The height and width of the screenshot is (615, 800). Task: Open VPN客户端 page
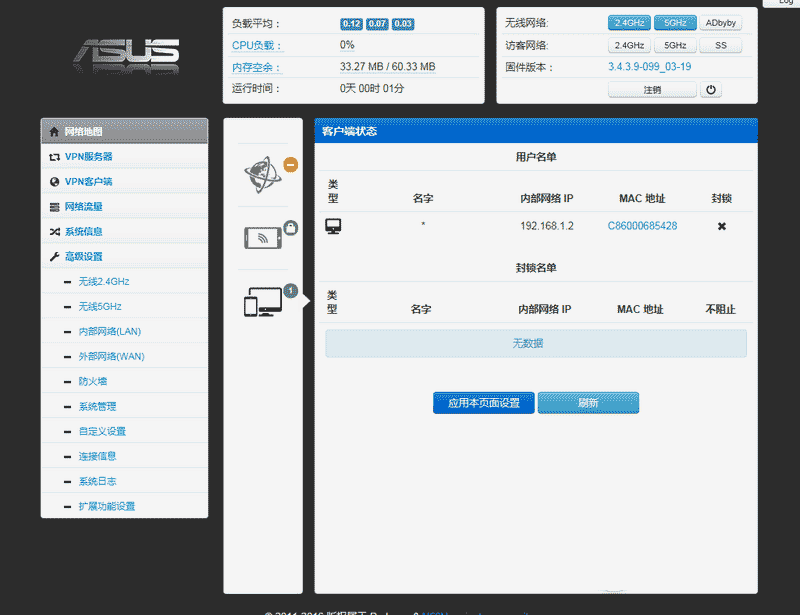[124, 182]
